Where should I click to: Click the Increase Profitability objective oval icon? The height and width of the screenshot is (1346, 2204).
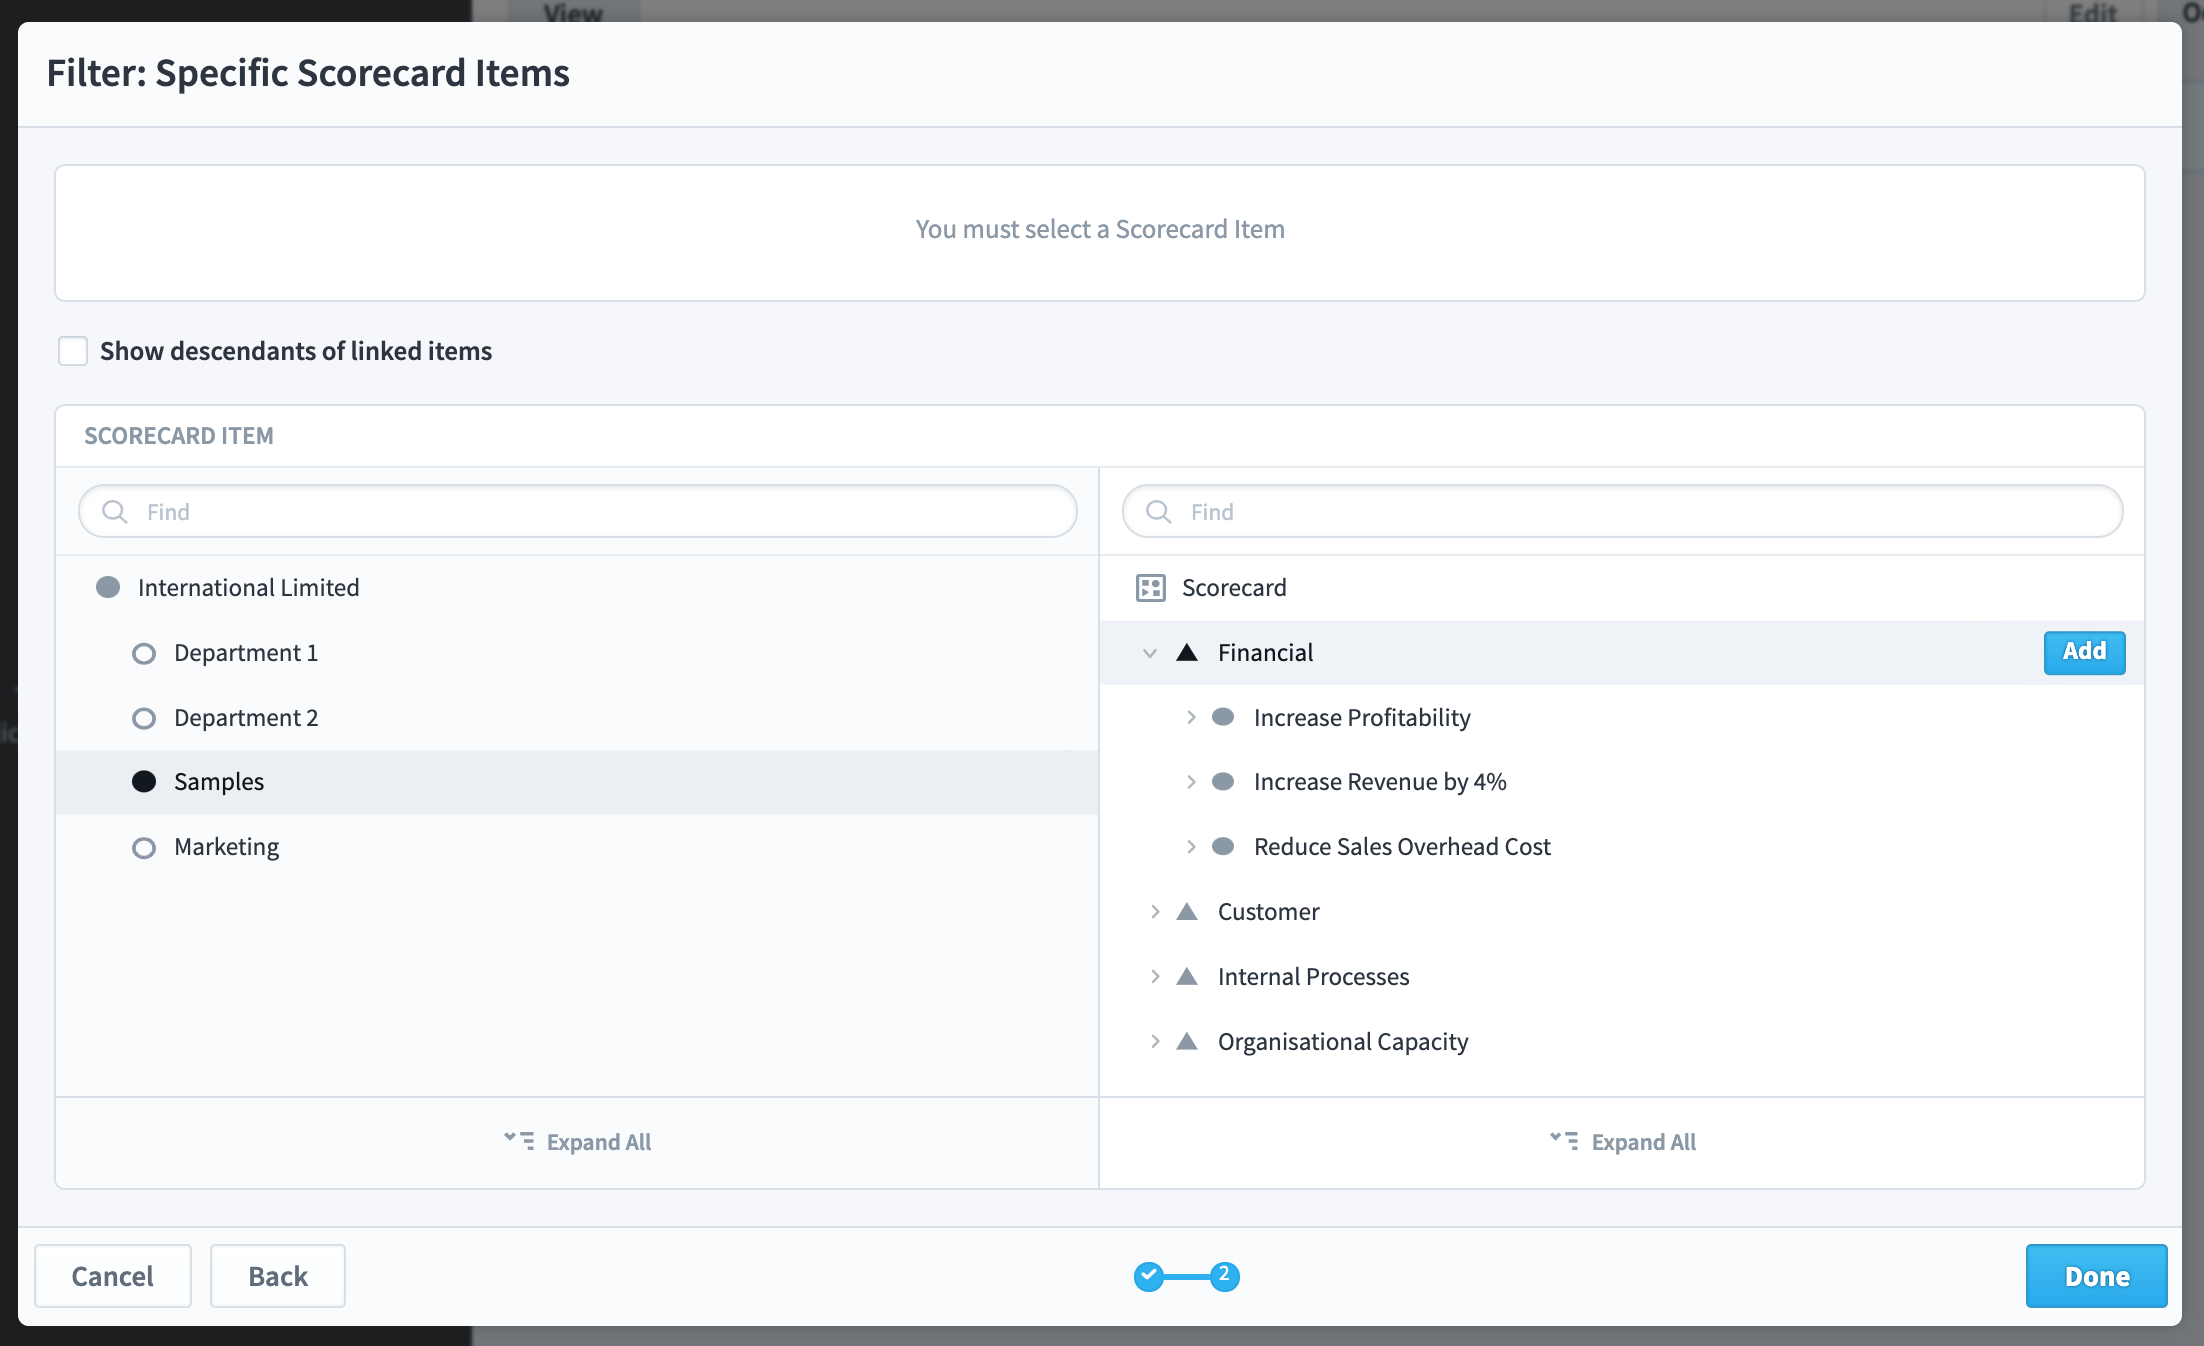point(1223,717)
